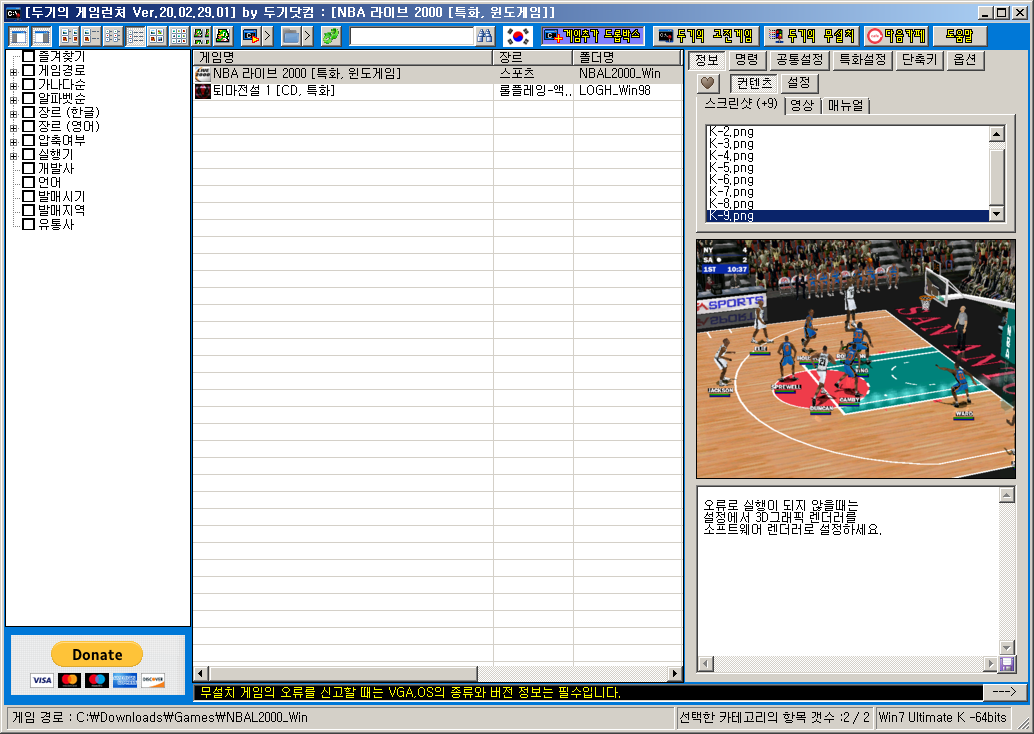Expand the 장르 (한글) tree node
1034x734 pixels.
(13, 114)
